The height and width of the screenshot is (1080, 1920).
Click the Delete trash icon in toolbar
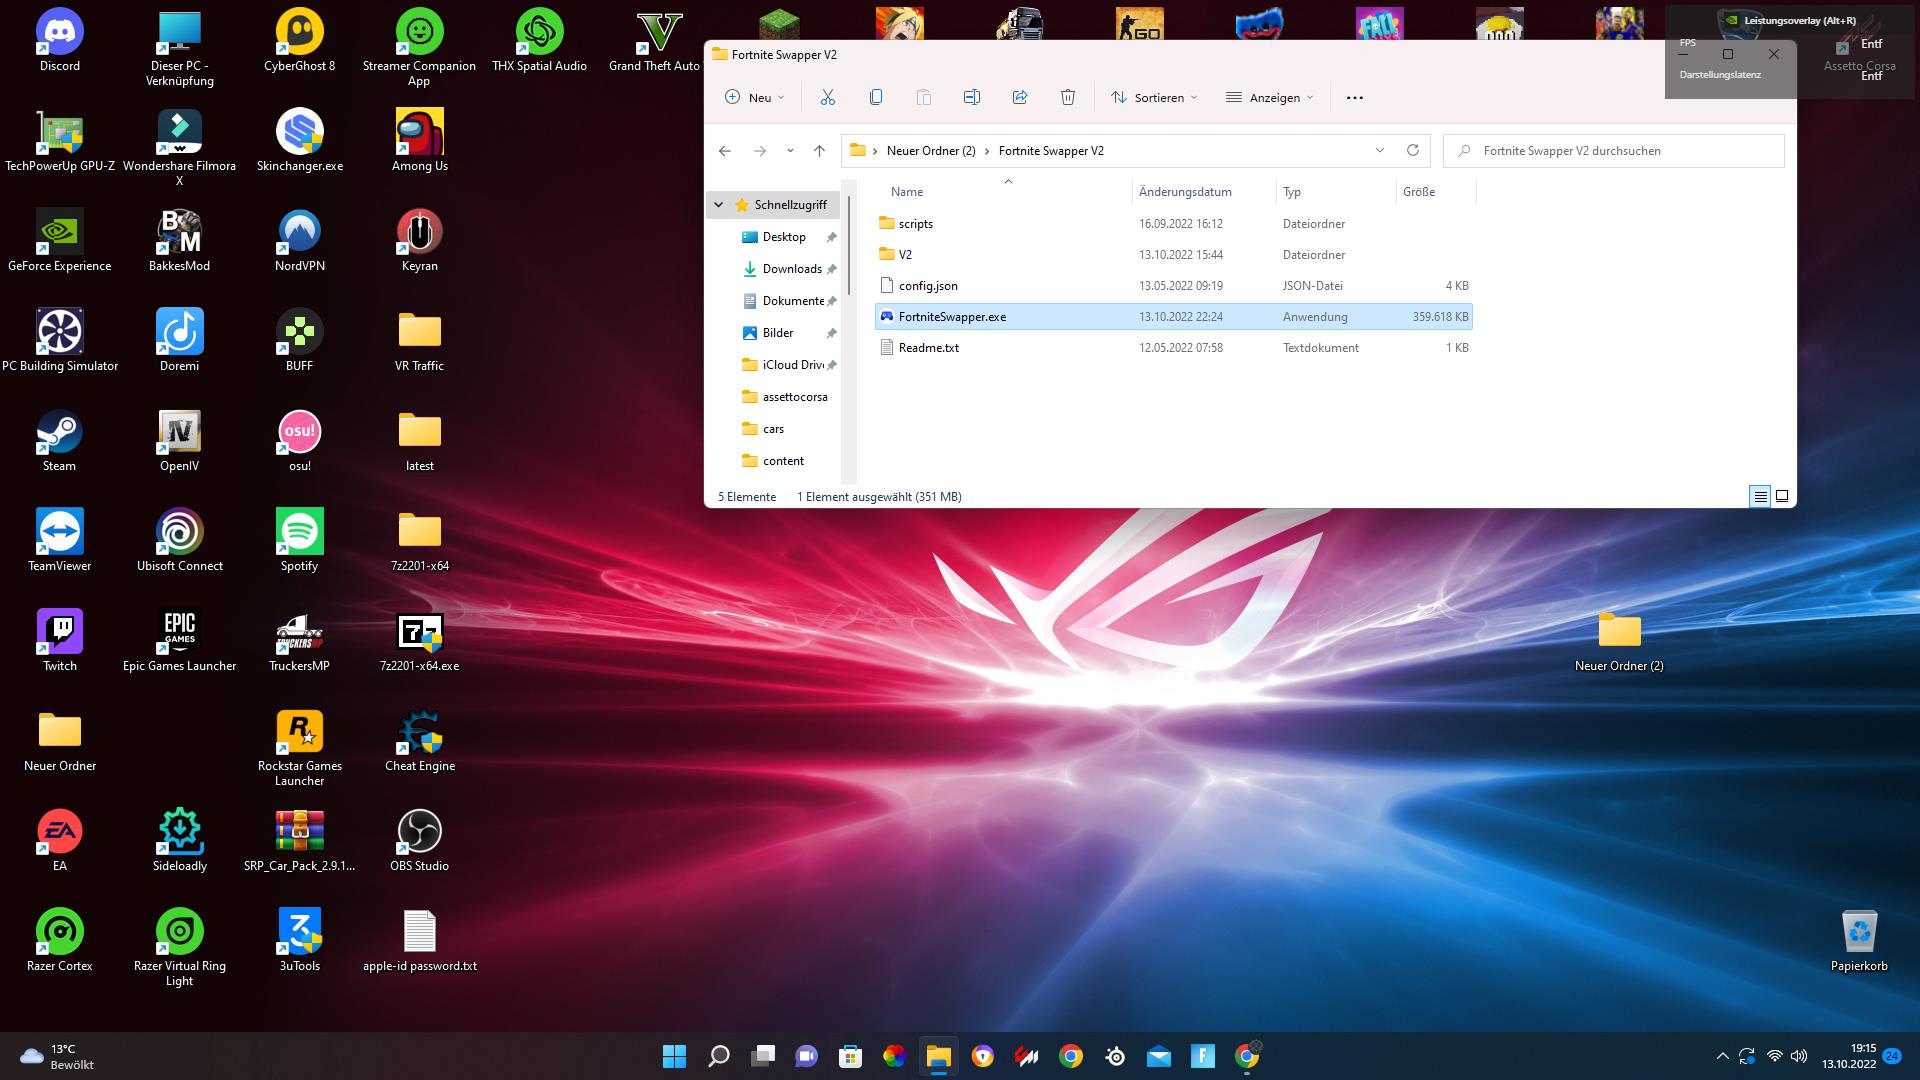point(1068,97)
